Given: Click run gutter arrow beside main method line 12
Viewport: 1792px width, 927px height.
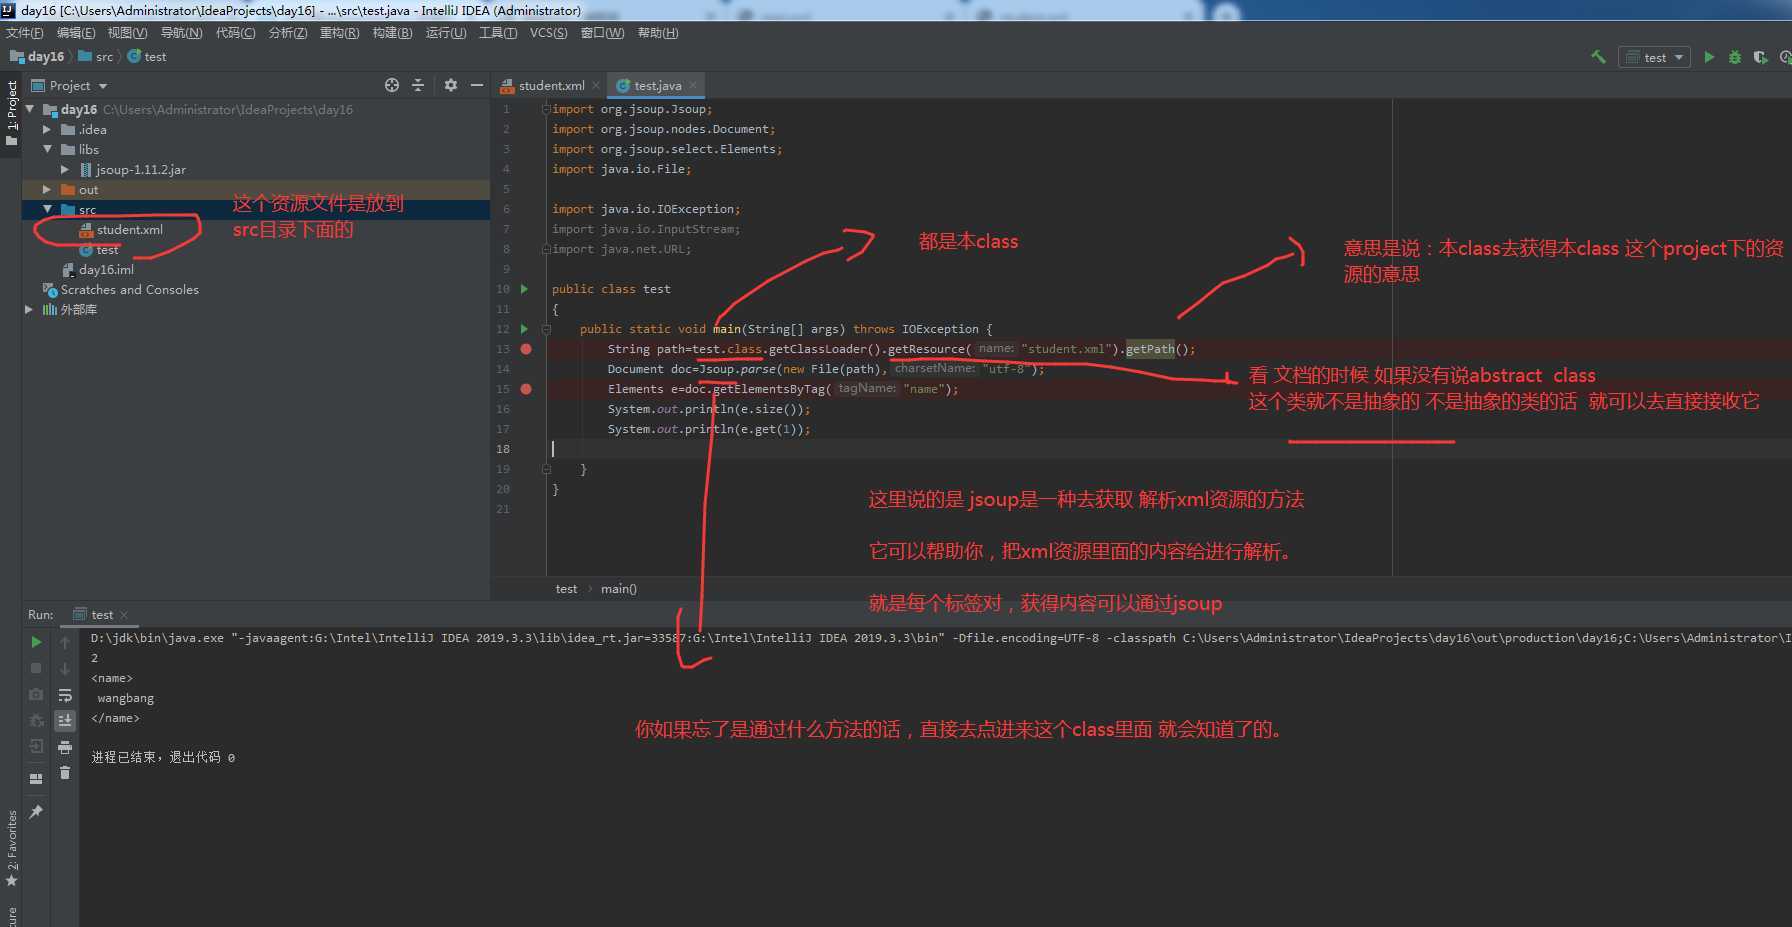Looking at the screenshot, I should pyautogui.click(x=524, y=329).
